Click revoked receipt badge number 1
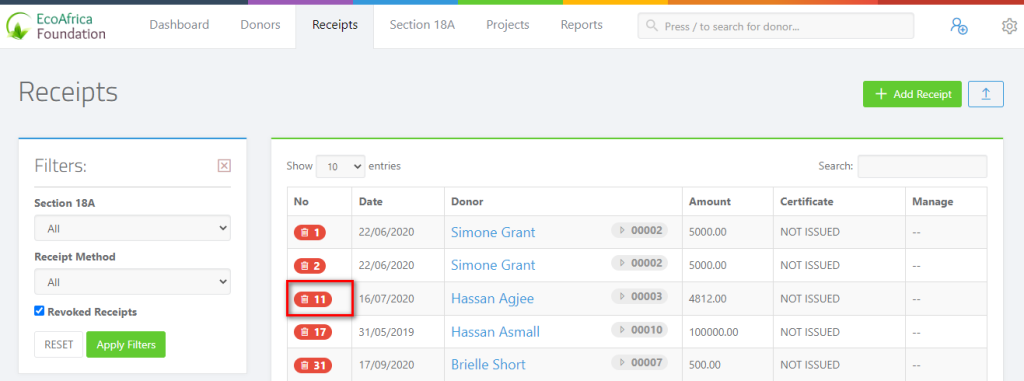1024x381 pixels. (x=310, y=232)
